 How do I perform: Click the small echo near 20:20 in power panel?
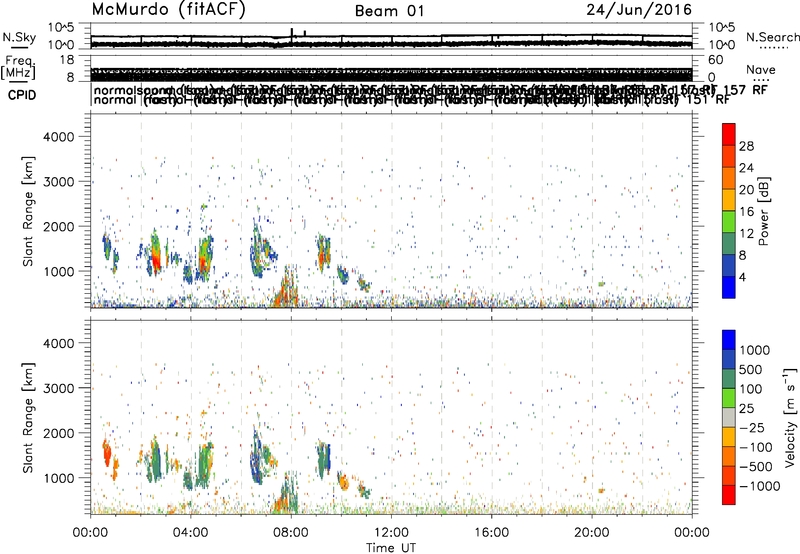(x=602, y=284)
